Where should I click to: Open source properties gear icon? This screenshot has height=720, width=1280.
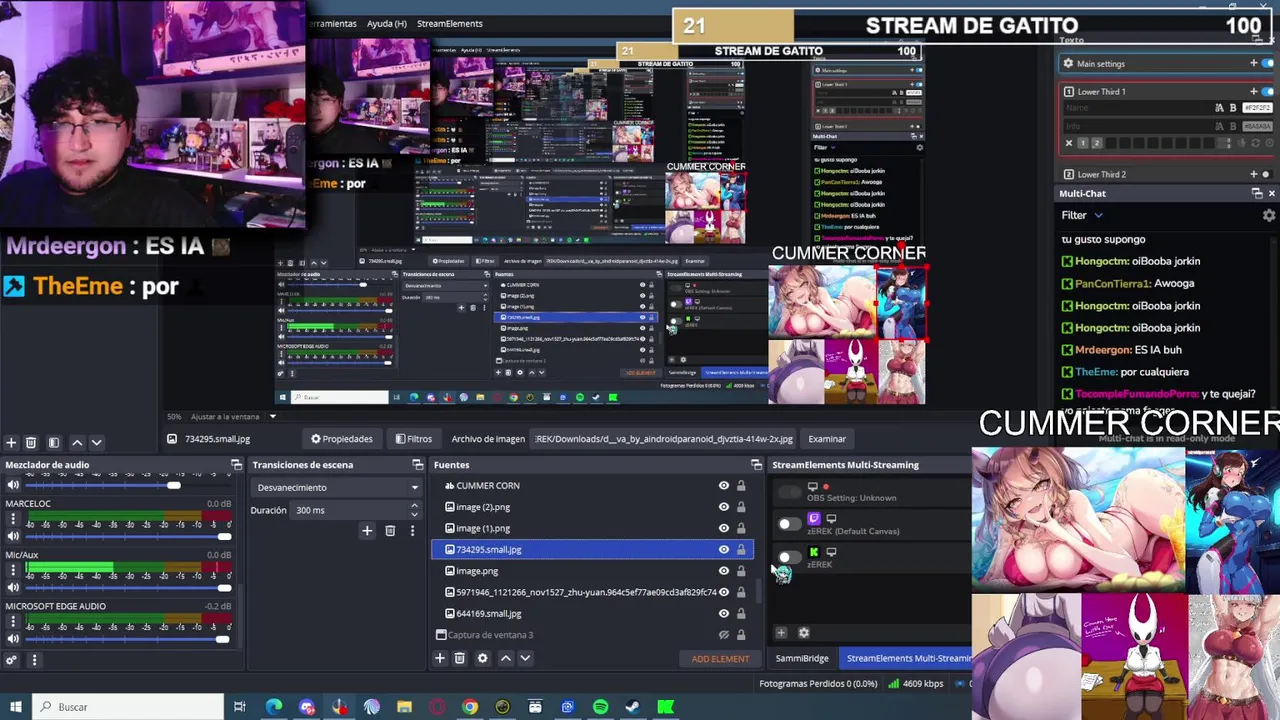pos(483,658)
